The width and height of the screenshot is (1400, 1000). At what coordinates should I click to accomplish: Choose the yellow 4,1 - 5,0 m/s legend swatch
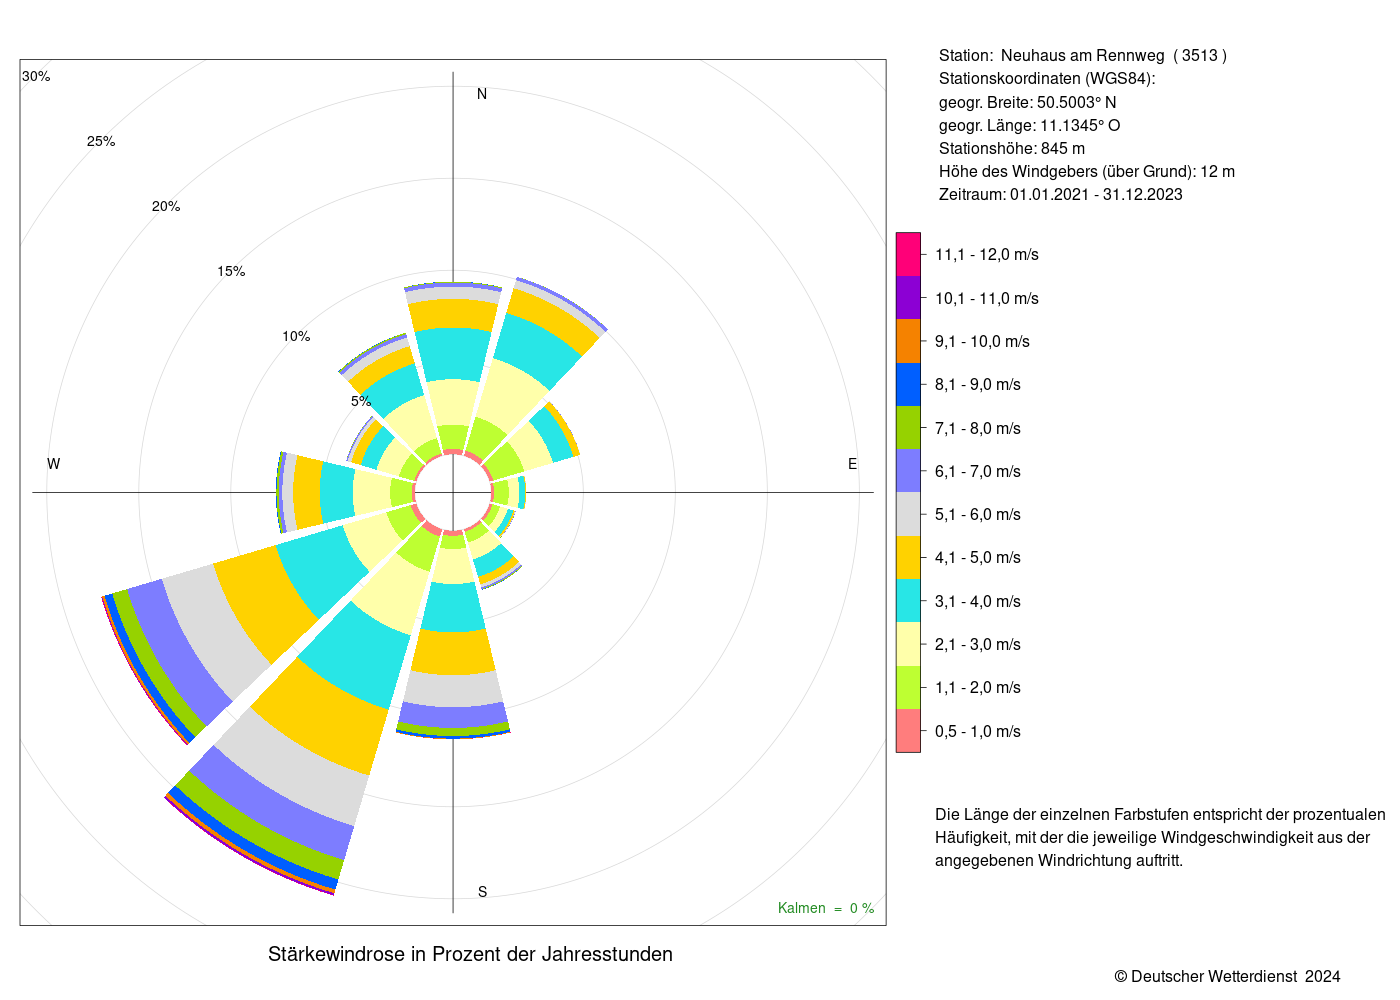[x=908, y=557]
